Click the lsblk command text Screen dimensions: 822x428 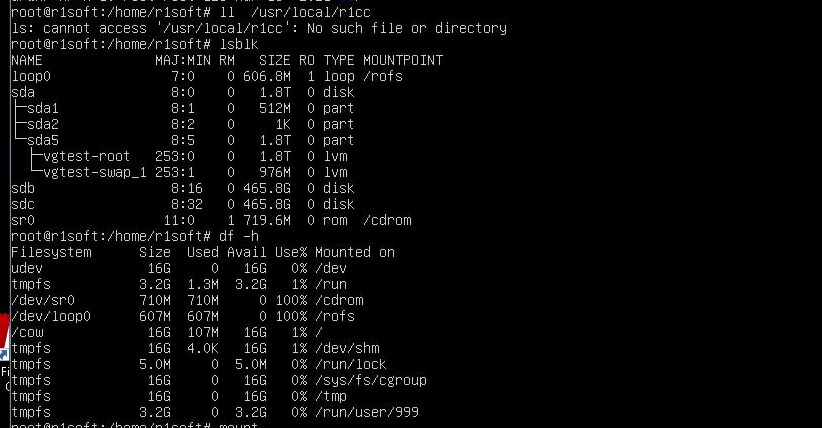(x=239, y=44)
